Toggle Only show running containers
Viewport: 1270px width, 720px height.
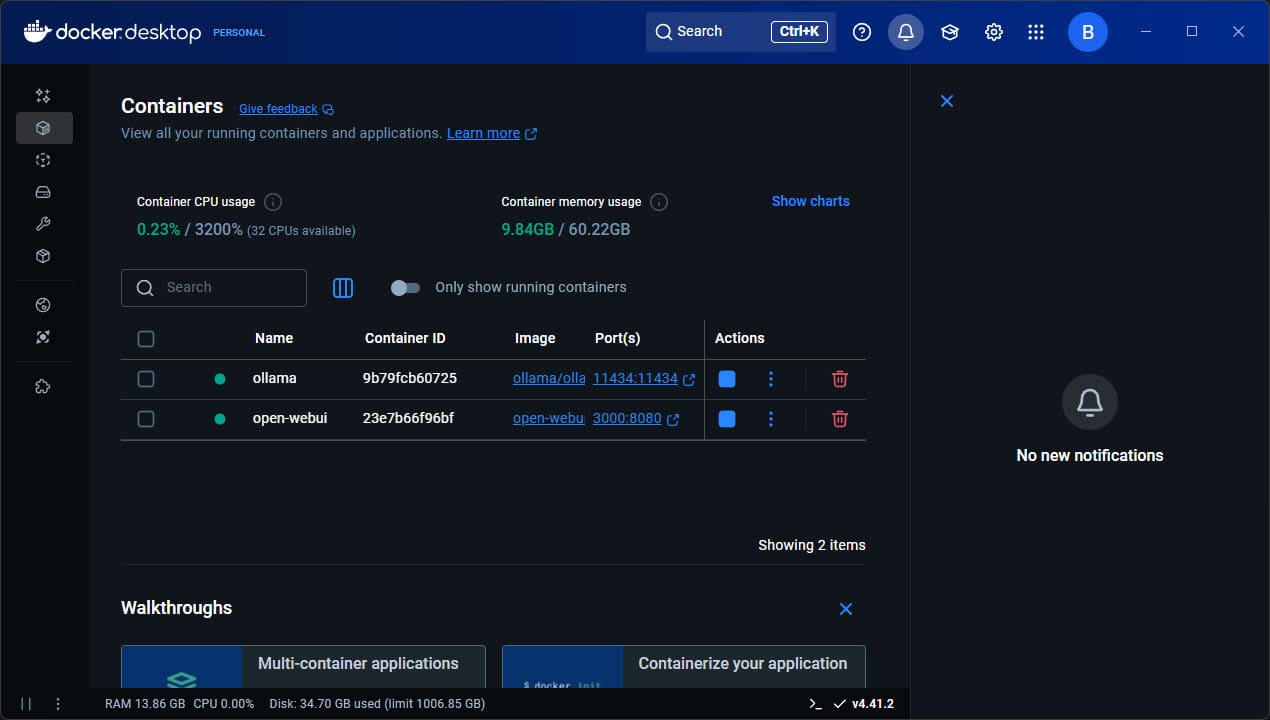pyautogui.click(x=405, y=288)
